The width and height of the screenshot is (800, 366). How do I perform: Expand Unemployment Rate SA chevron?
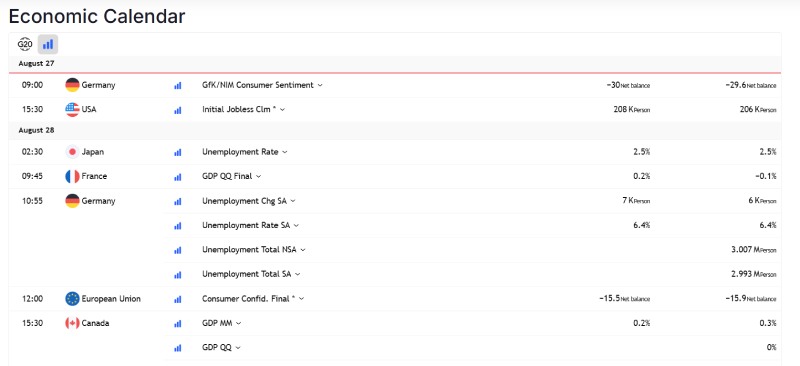coord(296,225)
